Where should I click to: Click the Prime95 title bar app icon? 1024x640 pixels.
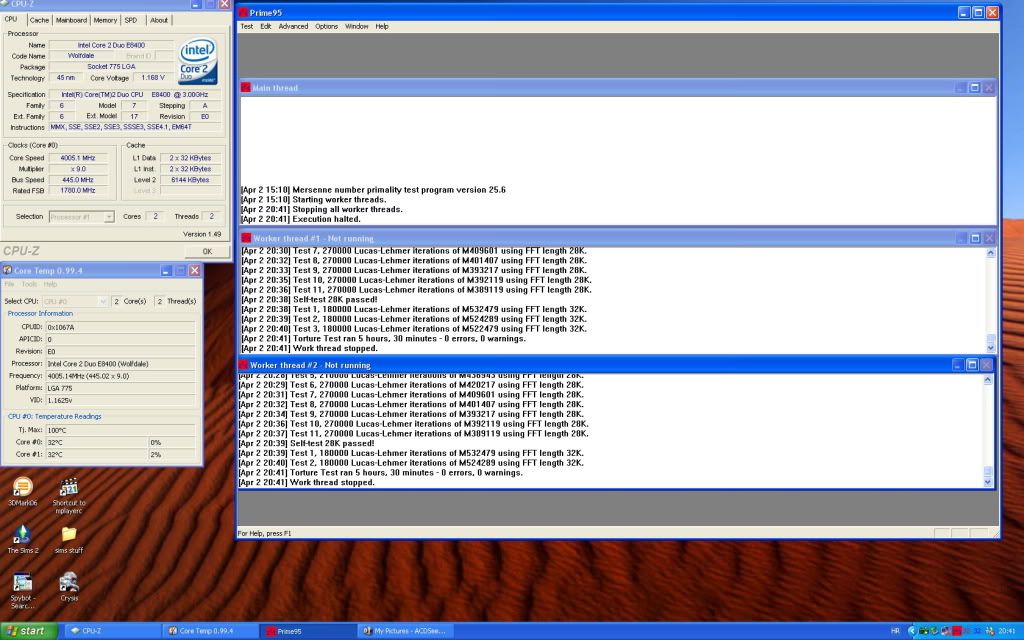pyautogui.click(x=244, y=12)
